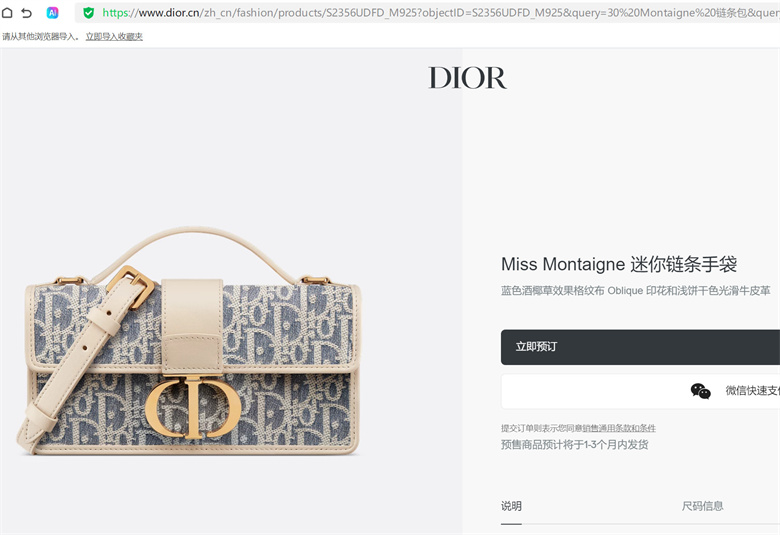Click the gold CD clasp on bag
Screen dimensions: 780x535
(193, 407)
